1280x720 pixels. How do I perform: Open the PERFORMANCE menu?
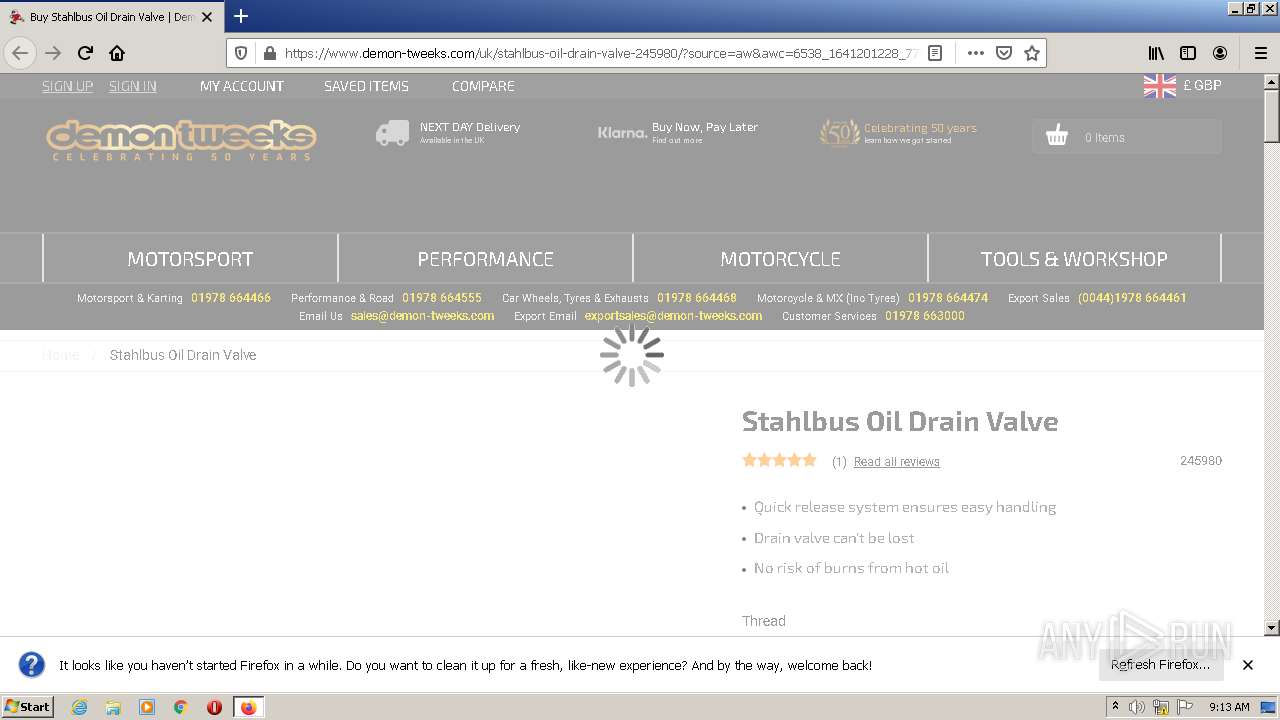pos(485,259)
